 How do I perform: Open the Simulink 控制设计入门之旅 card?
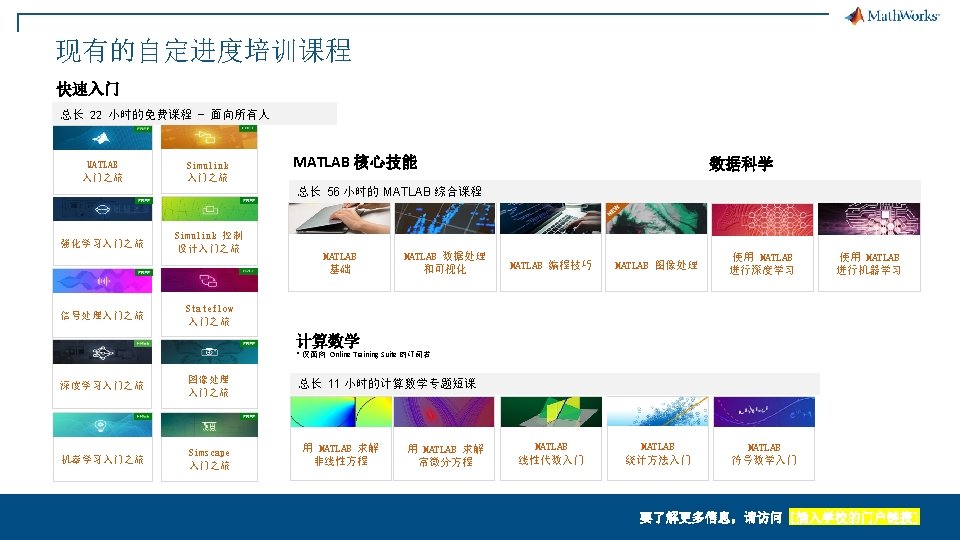click(x=209, y=231)
